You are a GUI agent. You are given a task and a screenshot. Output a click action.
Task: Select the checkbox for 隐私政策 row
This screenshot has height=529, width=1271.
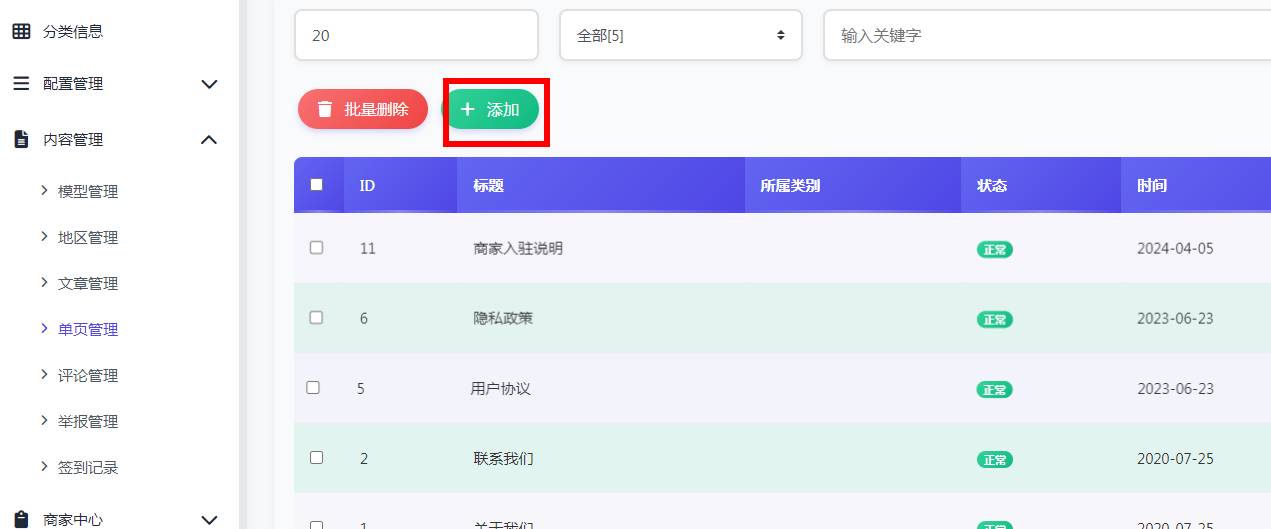click(317, 317)
